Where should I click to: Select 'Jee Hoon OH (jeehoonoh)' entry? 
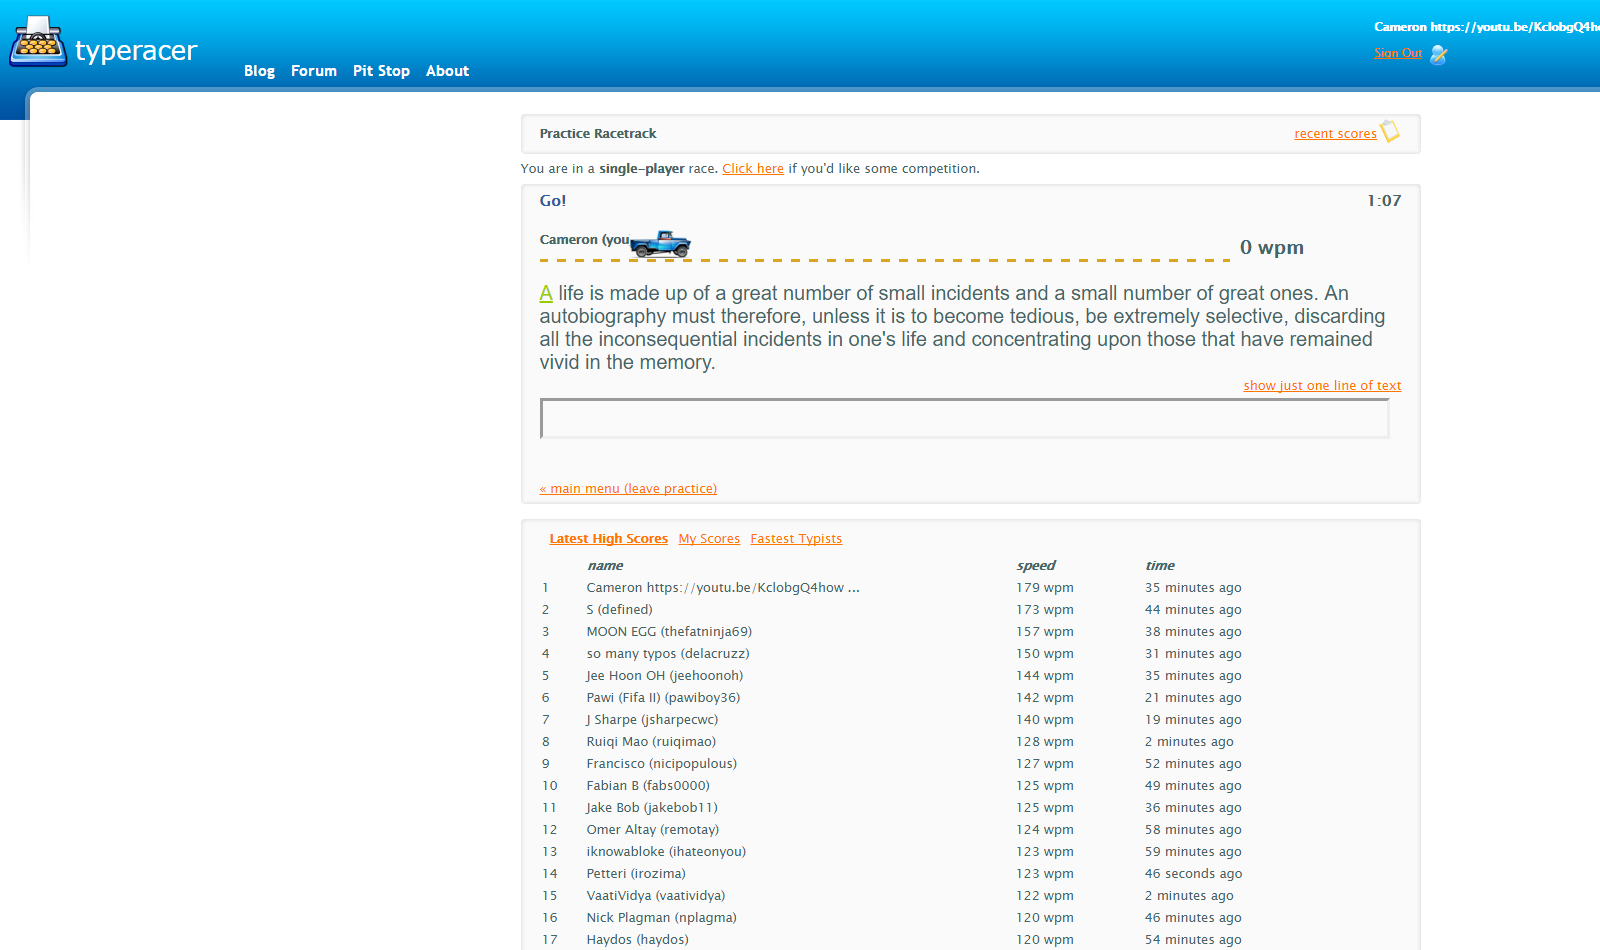pyautogui.click(x=665, y=676)
